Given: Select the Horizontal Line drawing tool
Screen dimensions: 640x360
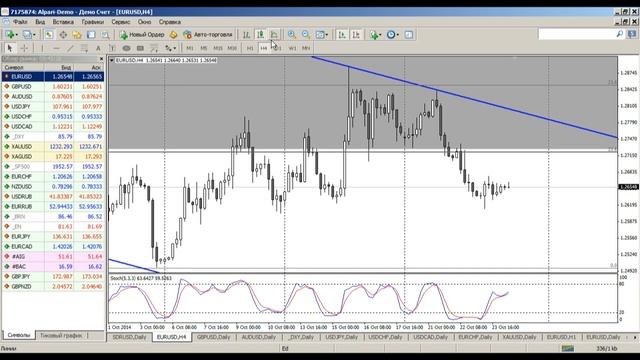Looking at the screenshot, I should pos(56,48).
